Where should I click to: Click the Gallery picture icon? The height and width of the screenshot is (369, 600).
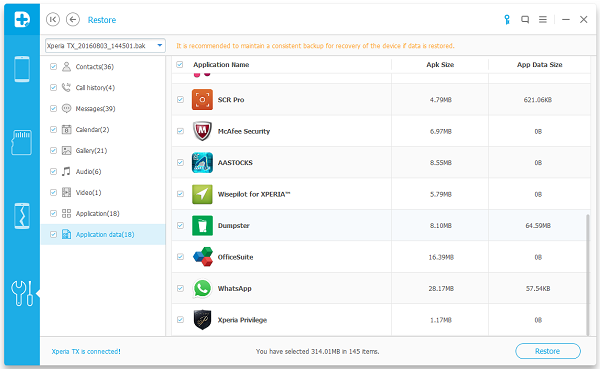pyautogui.click(x=67, y=150)
